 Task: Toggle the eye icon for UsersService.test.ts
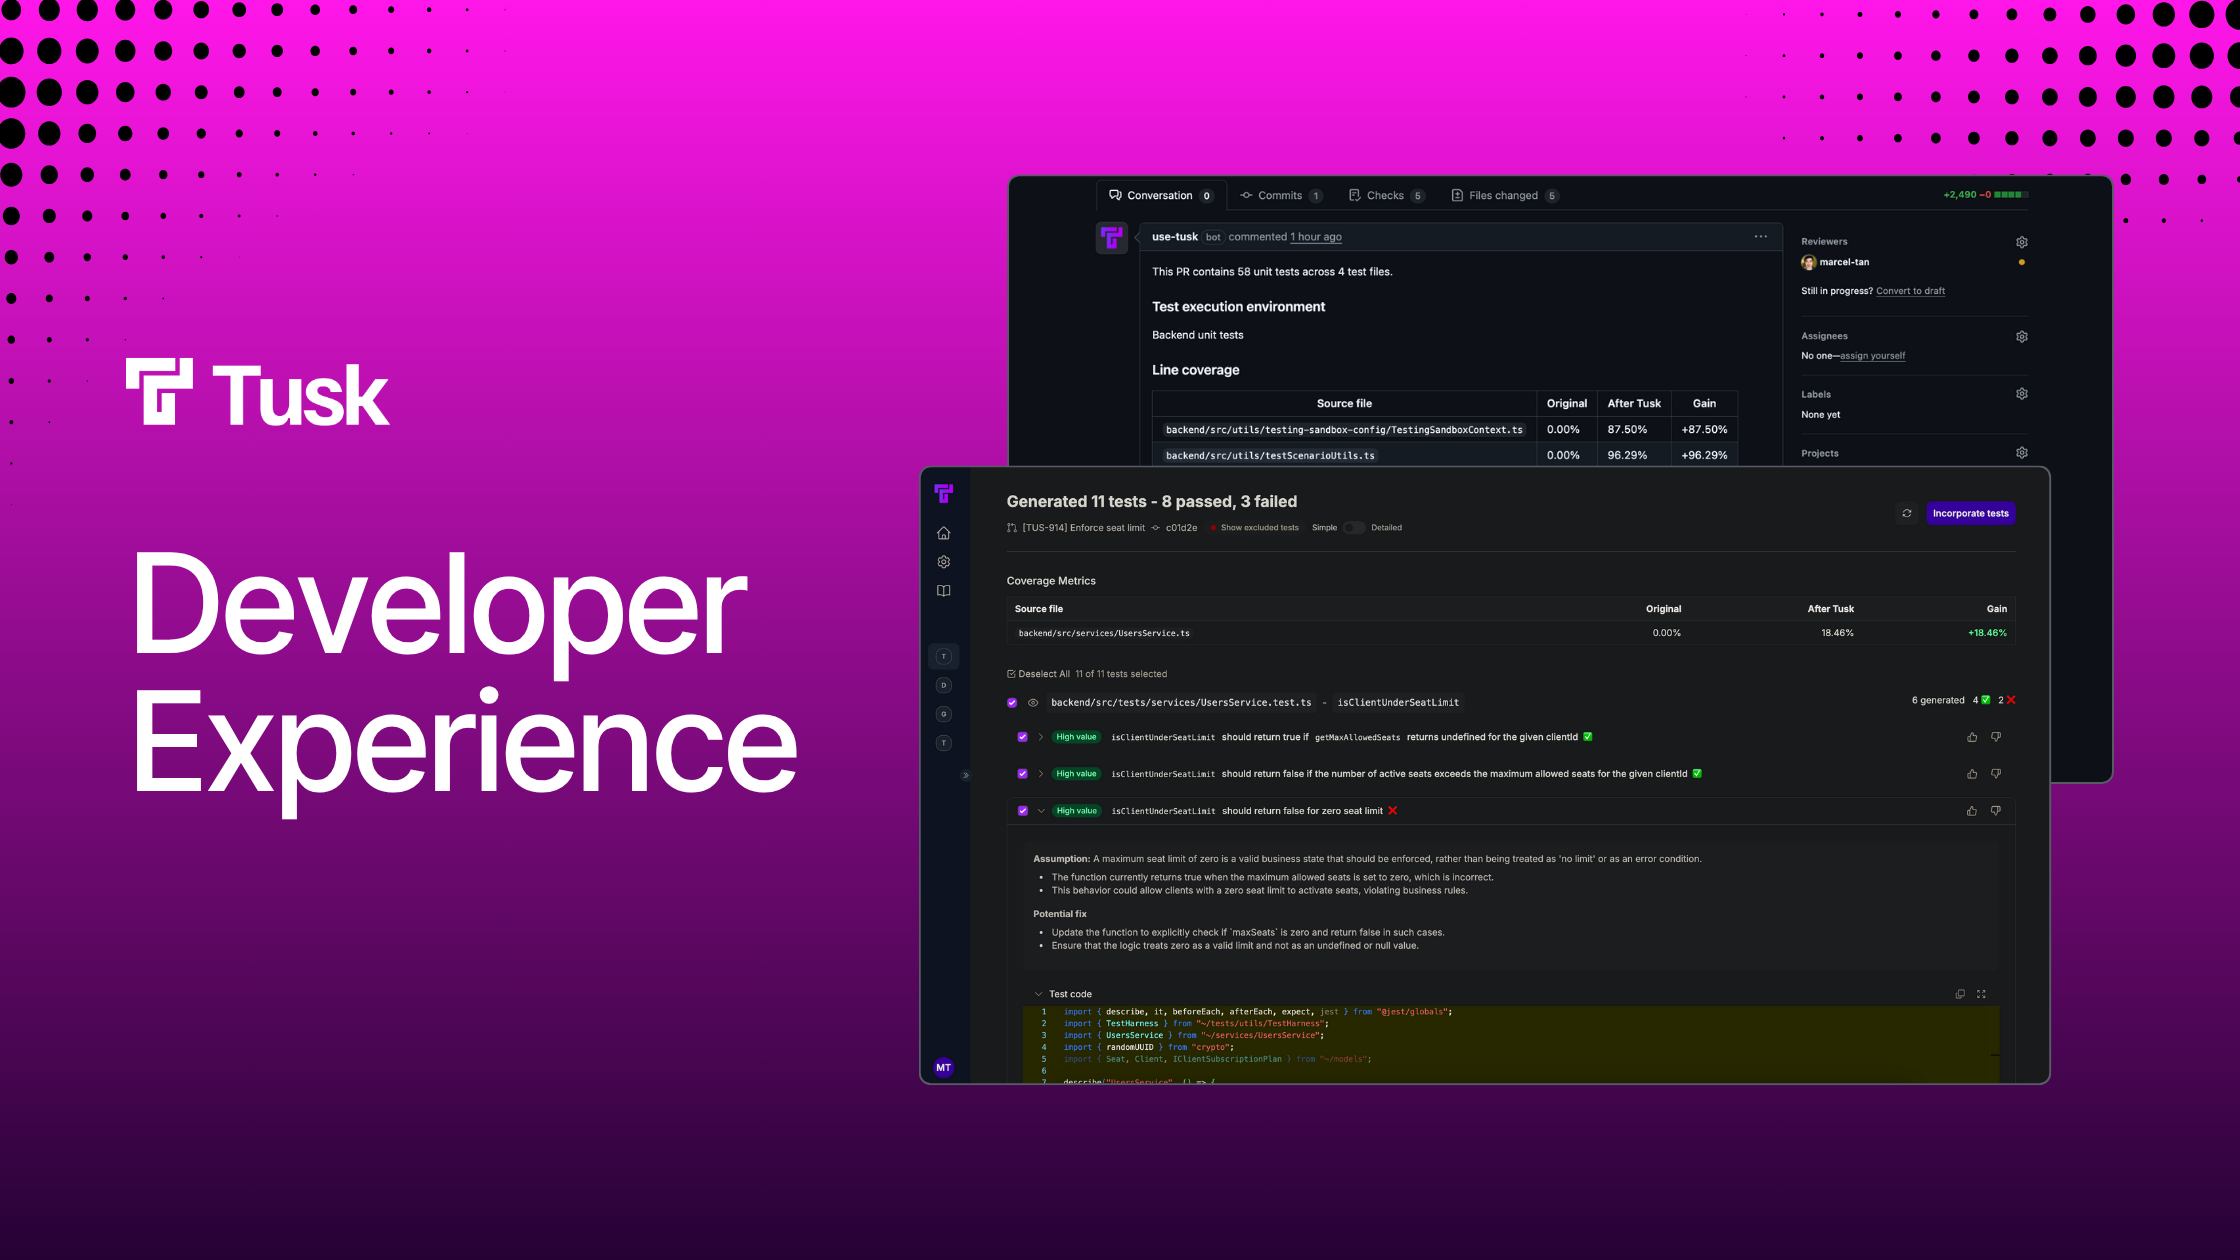(1033, 703)
